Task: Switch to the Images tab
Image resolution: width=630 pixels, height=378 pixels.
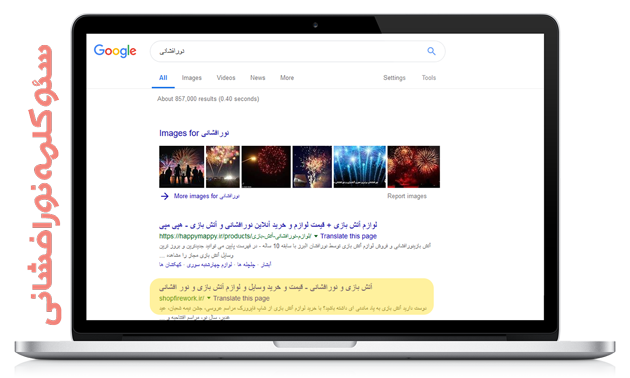Action: pyautogui.click(x=192, y=78)
